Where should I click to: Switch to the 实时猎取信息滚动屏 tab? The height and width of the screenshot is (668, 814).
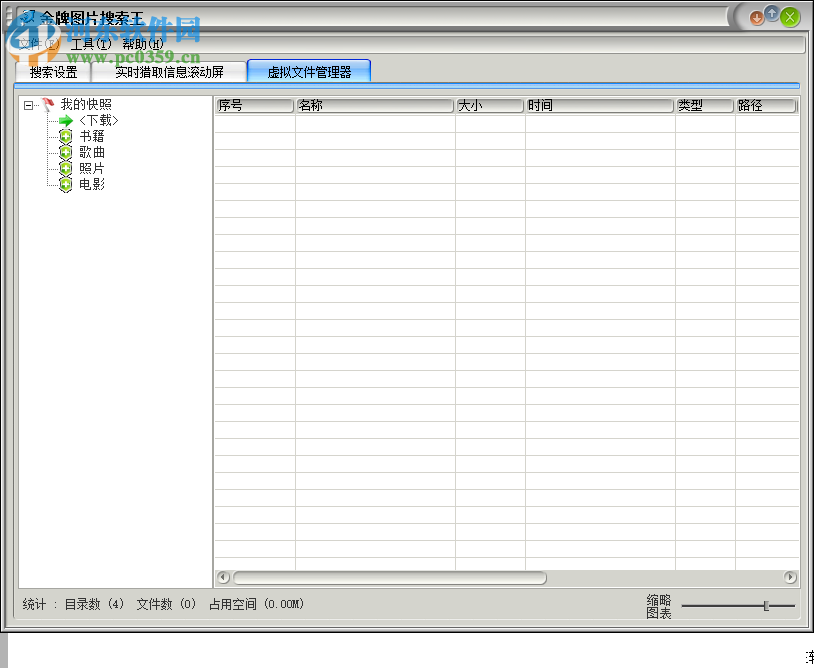(168, 70)
